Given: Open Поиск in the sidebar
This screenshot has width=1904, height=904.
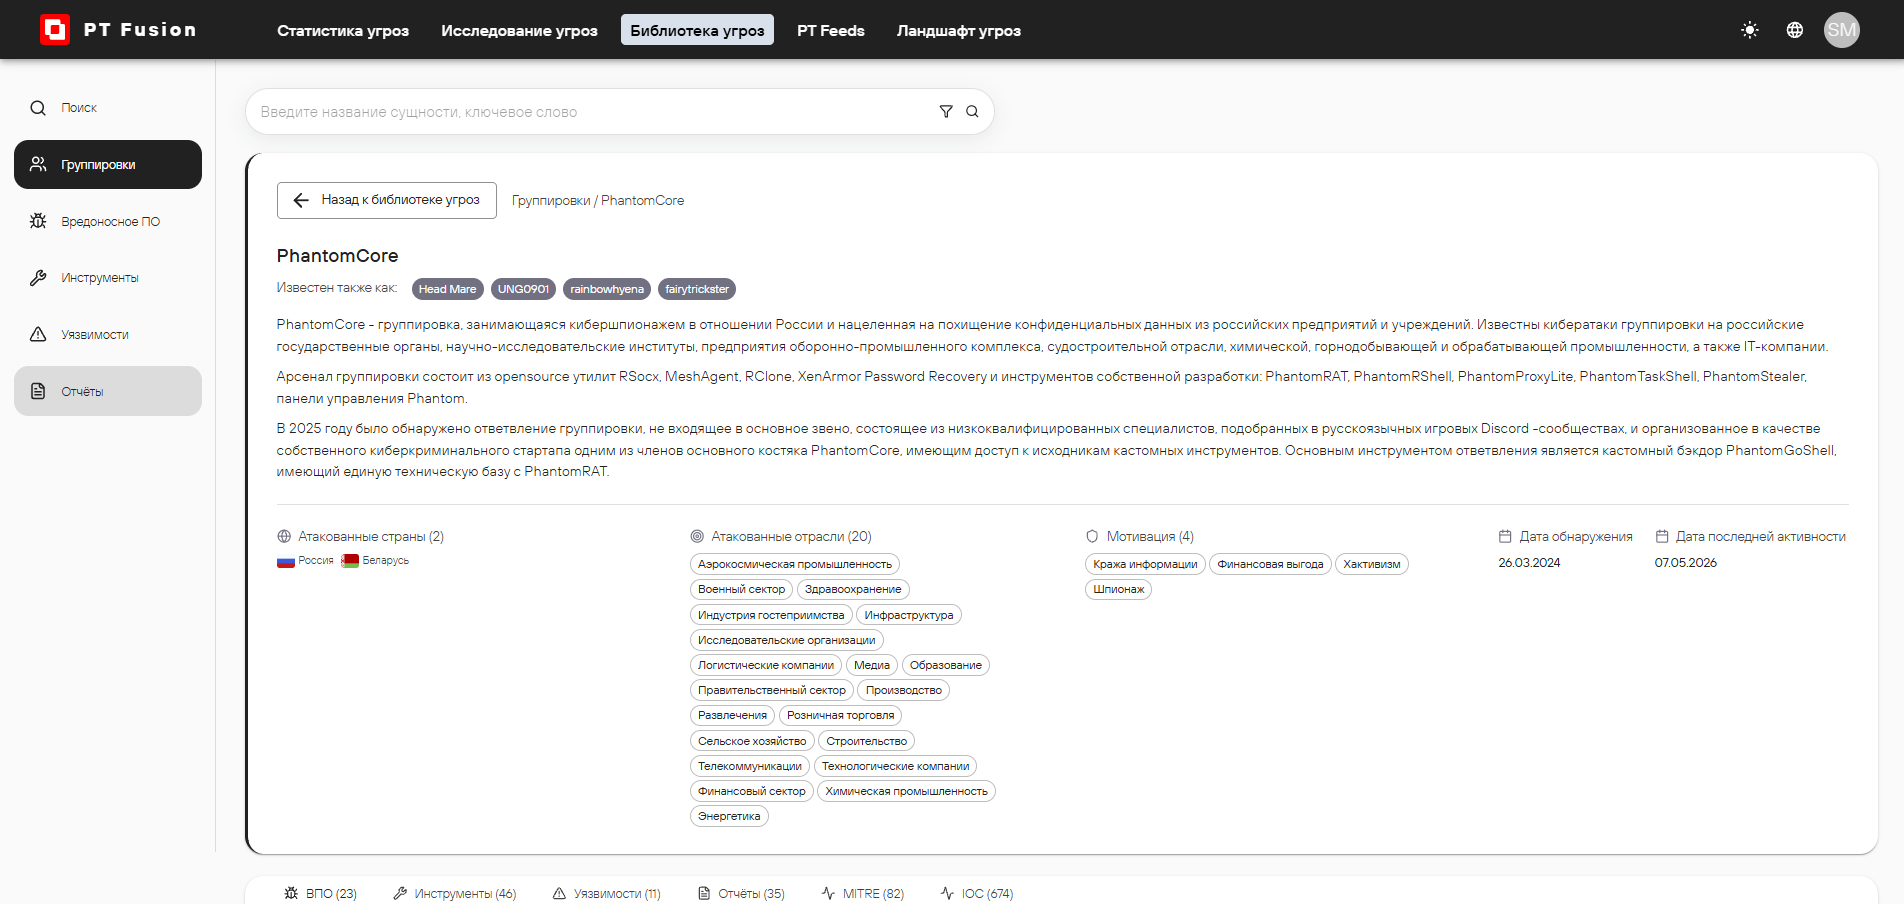Looking at the screenshot, I should [108, 108].
